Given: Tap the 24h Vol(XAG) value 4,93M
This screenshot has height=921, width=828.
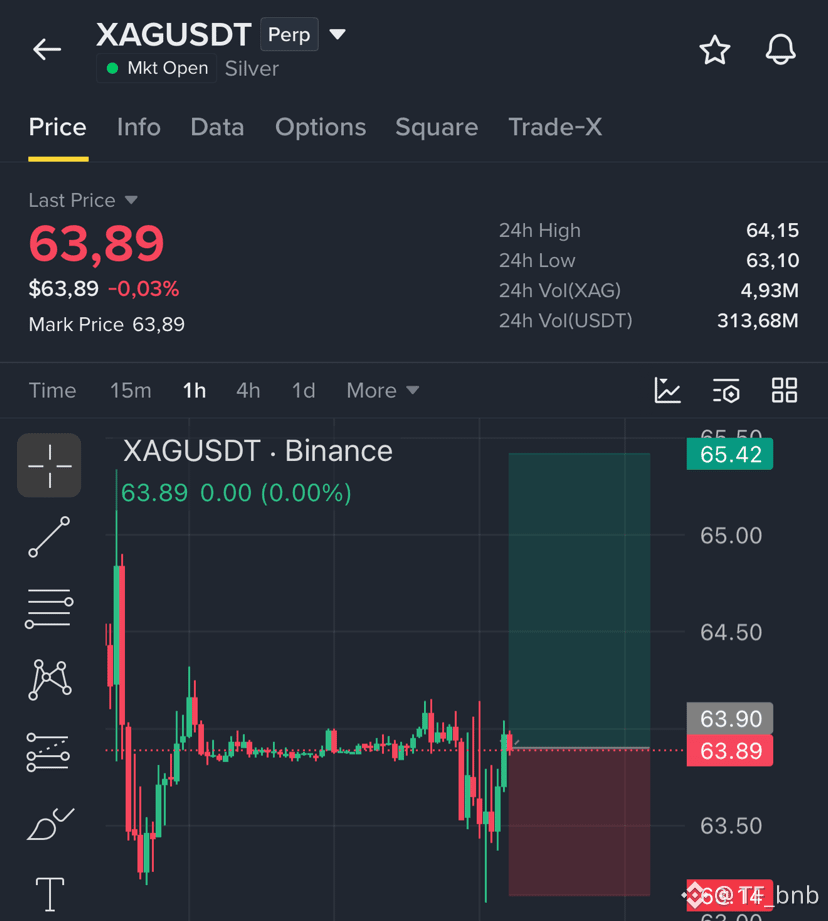Looking at the screenshot, I should 769,290.
